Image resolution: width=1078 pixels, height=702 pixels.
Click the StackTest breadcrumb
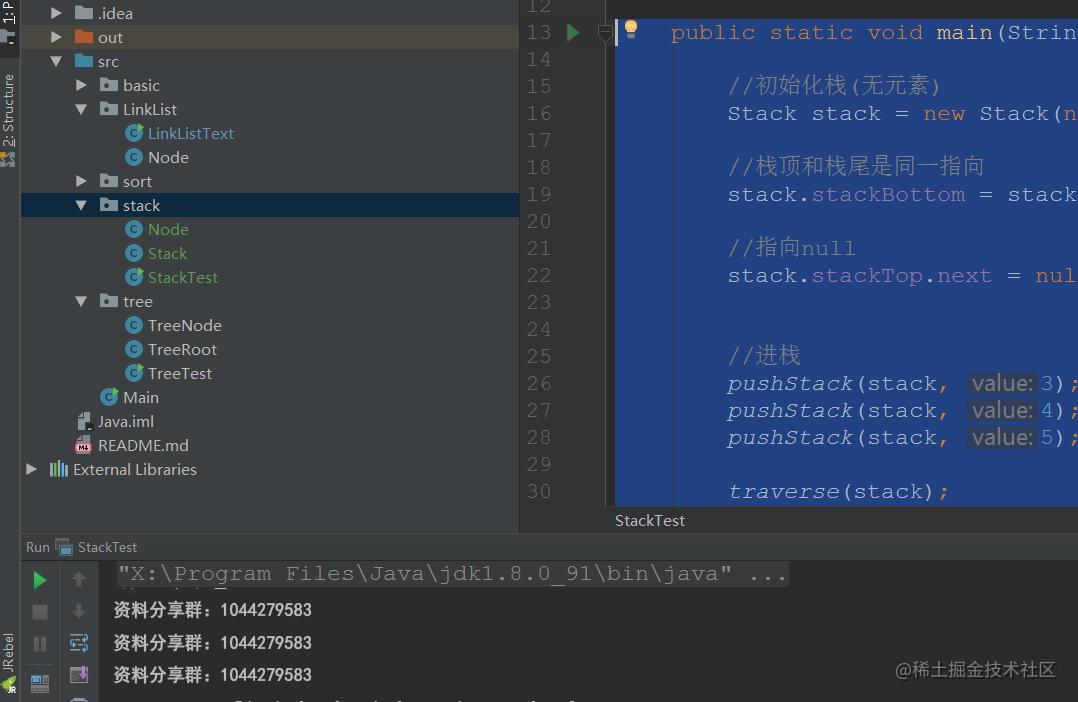(x=650, y=520)
